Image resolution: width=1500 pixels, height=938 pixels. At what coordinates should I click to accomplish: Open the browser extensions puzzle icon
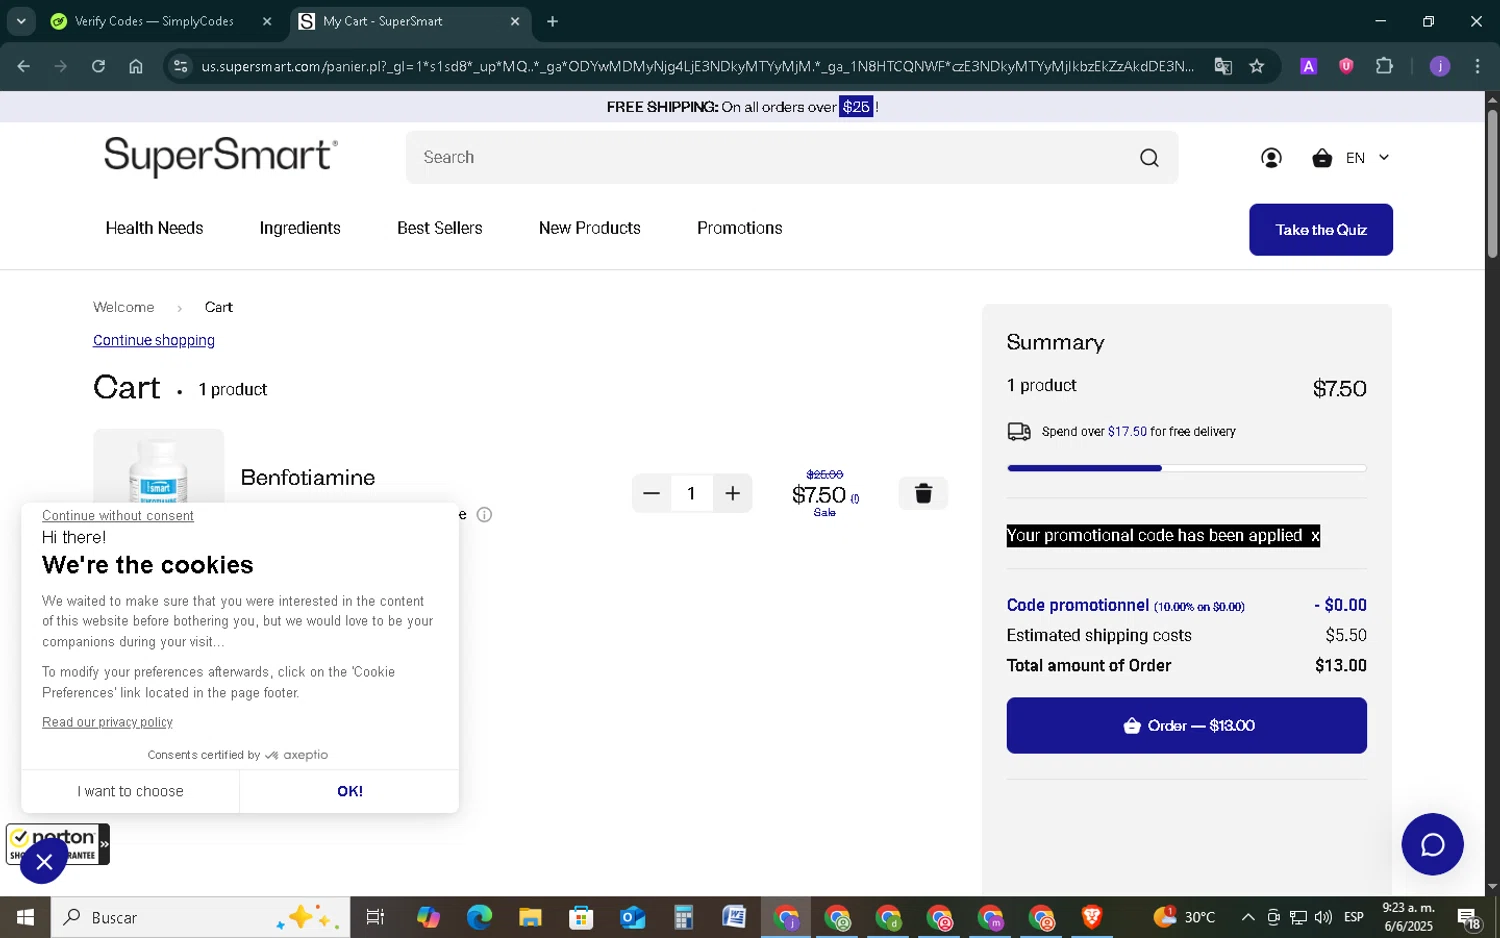tap(1384, 67)
